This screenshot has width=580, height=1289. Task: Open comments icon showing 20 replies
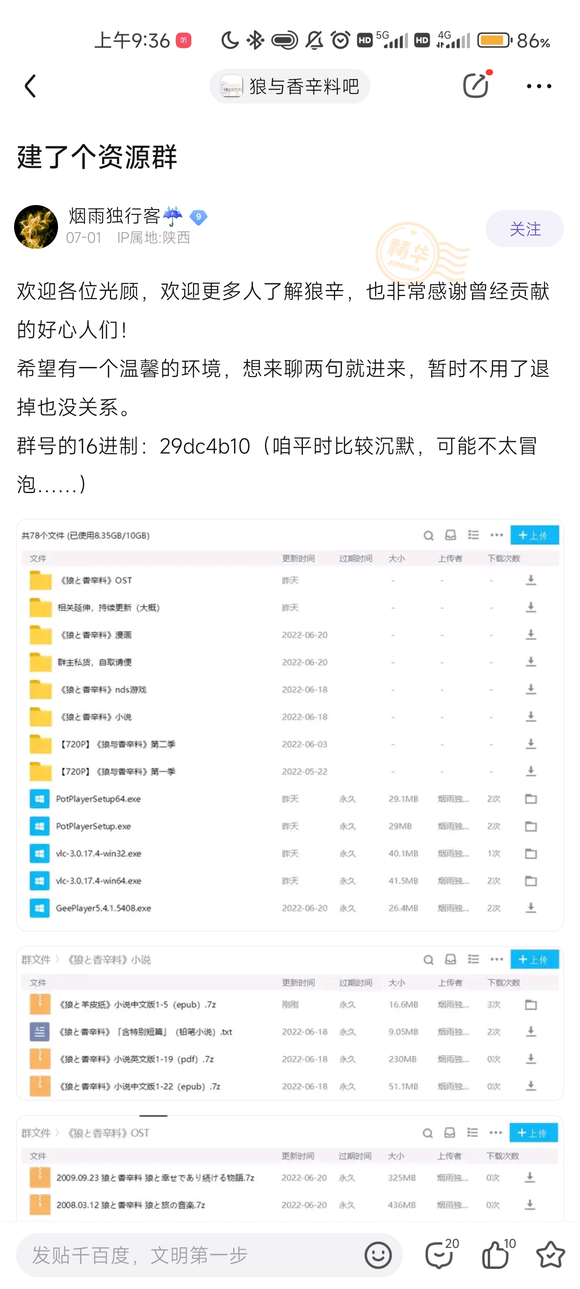pyautogui.click(x=441, y=1254)
